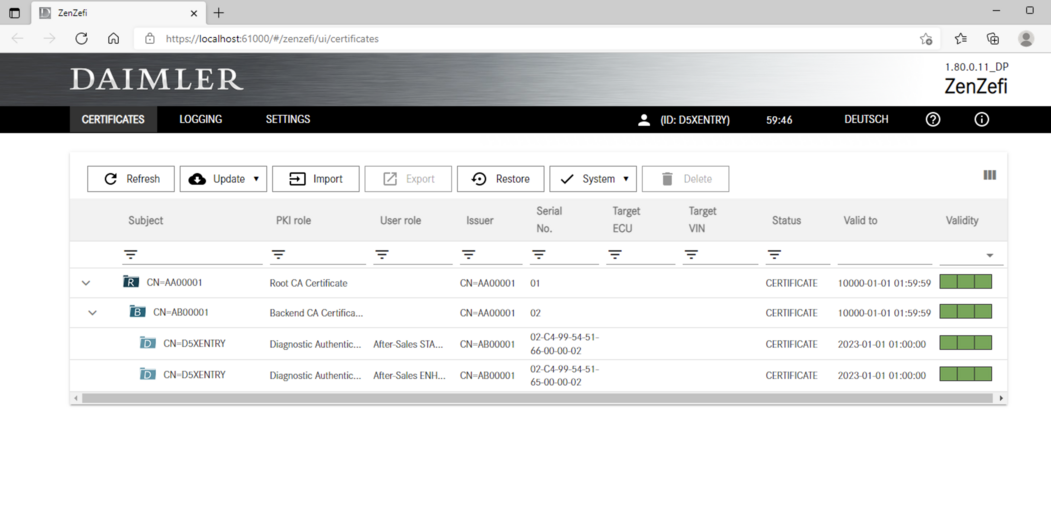Click the DAIMLER logo

pyautogui.click(x=156, y=79)
